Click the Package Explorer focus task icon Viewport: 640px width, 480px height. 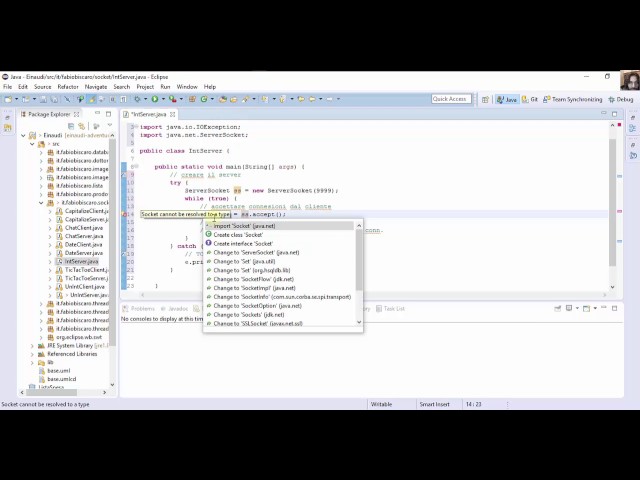[x=96, y=126]
